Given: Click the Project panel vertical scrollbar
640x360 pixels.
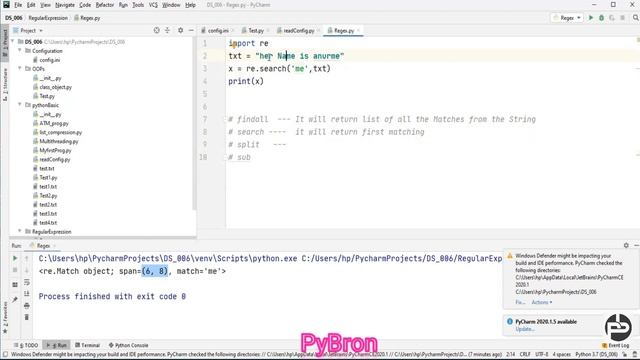Looking at the screenshot, I should (x=194, y=122).
